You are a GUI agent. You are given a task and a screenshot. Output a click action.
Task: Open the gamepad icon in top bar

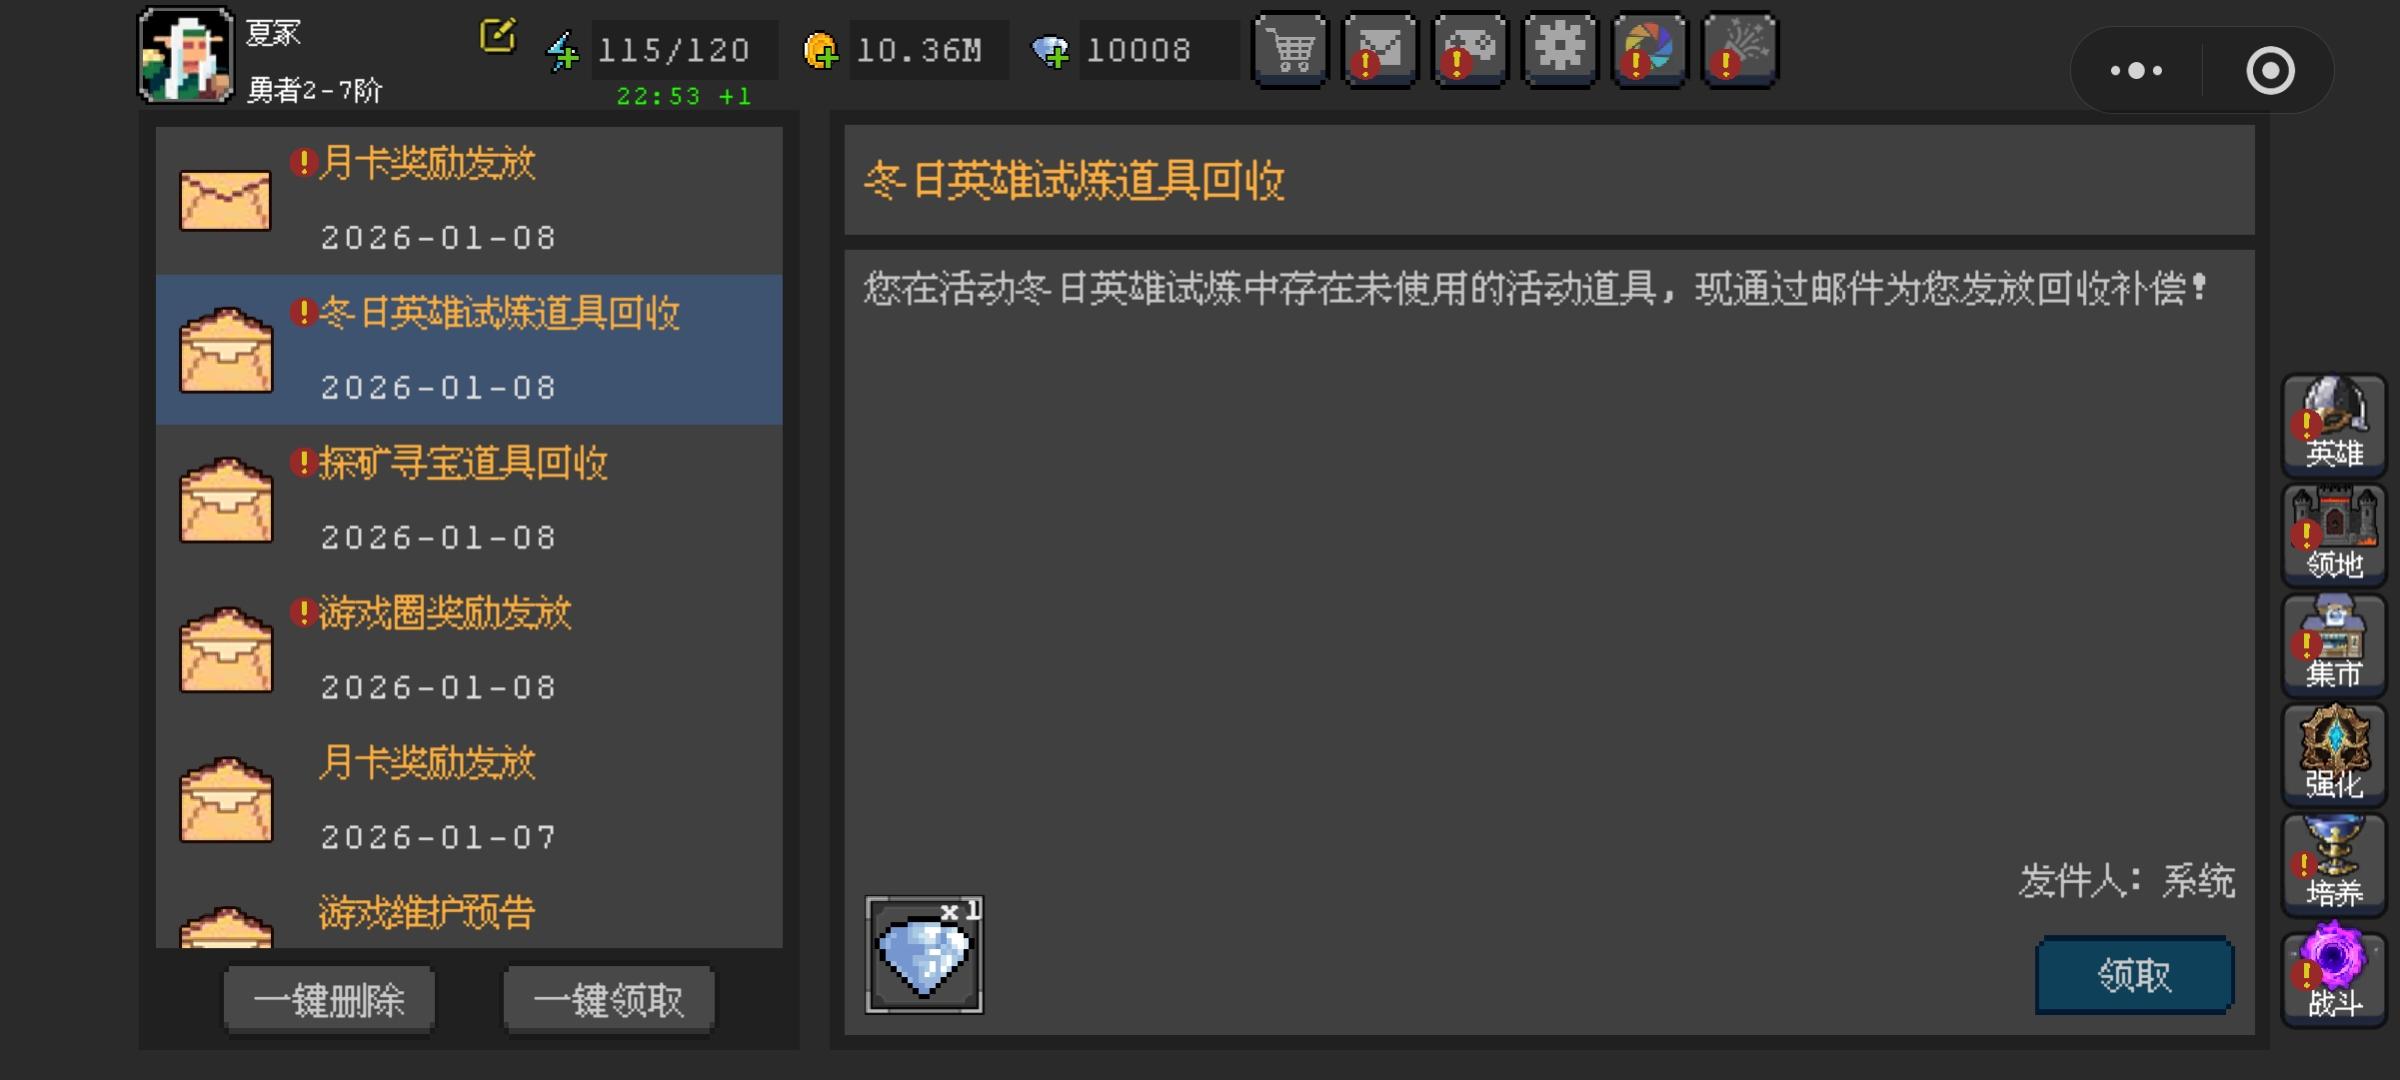point(1470,50)
